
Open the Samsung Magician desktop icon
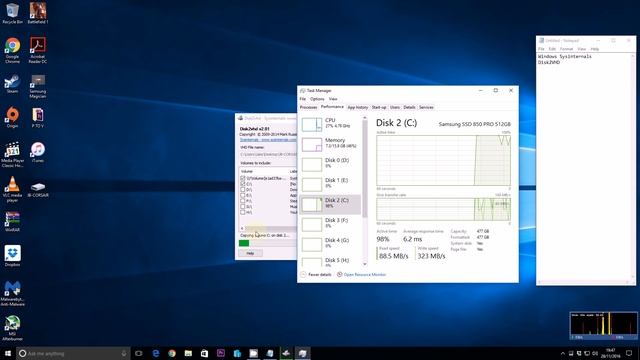38,86
